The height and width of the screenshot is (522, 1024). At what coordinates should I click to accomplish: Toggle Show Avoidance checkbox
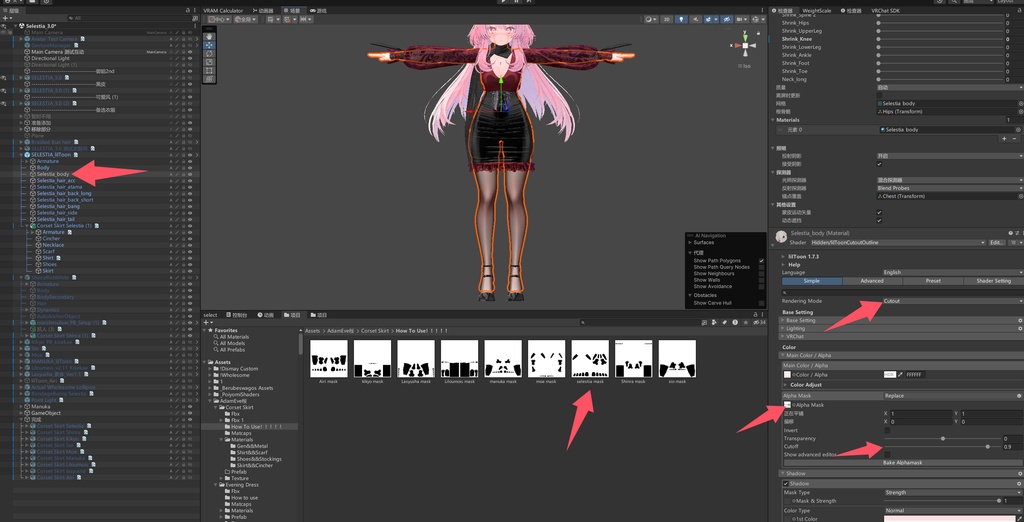pyautogui.click(x=761, y=286)
